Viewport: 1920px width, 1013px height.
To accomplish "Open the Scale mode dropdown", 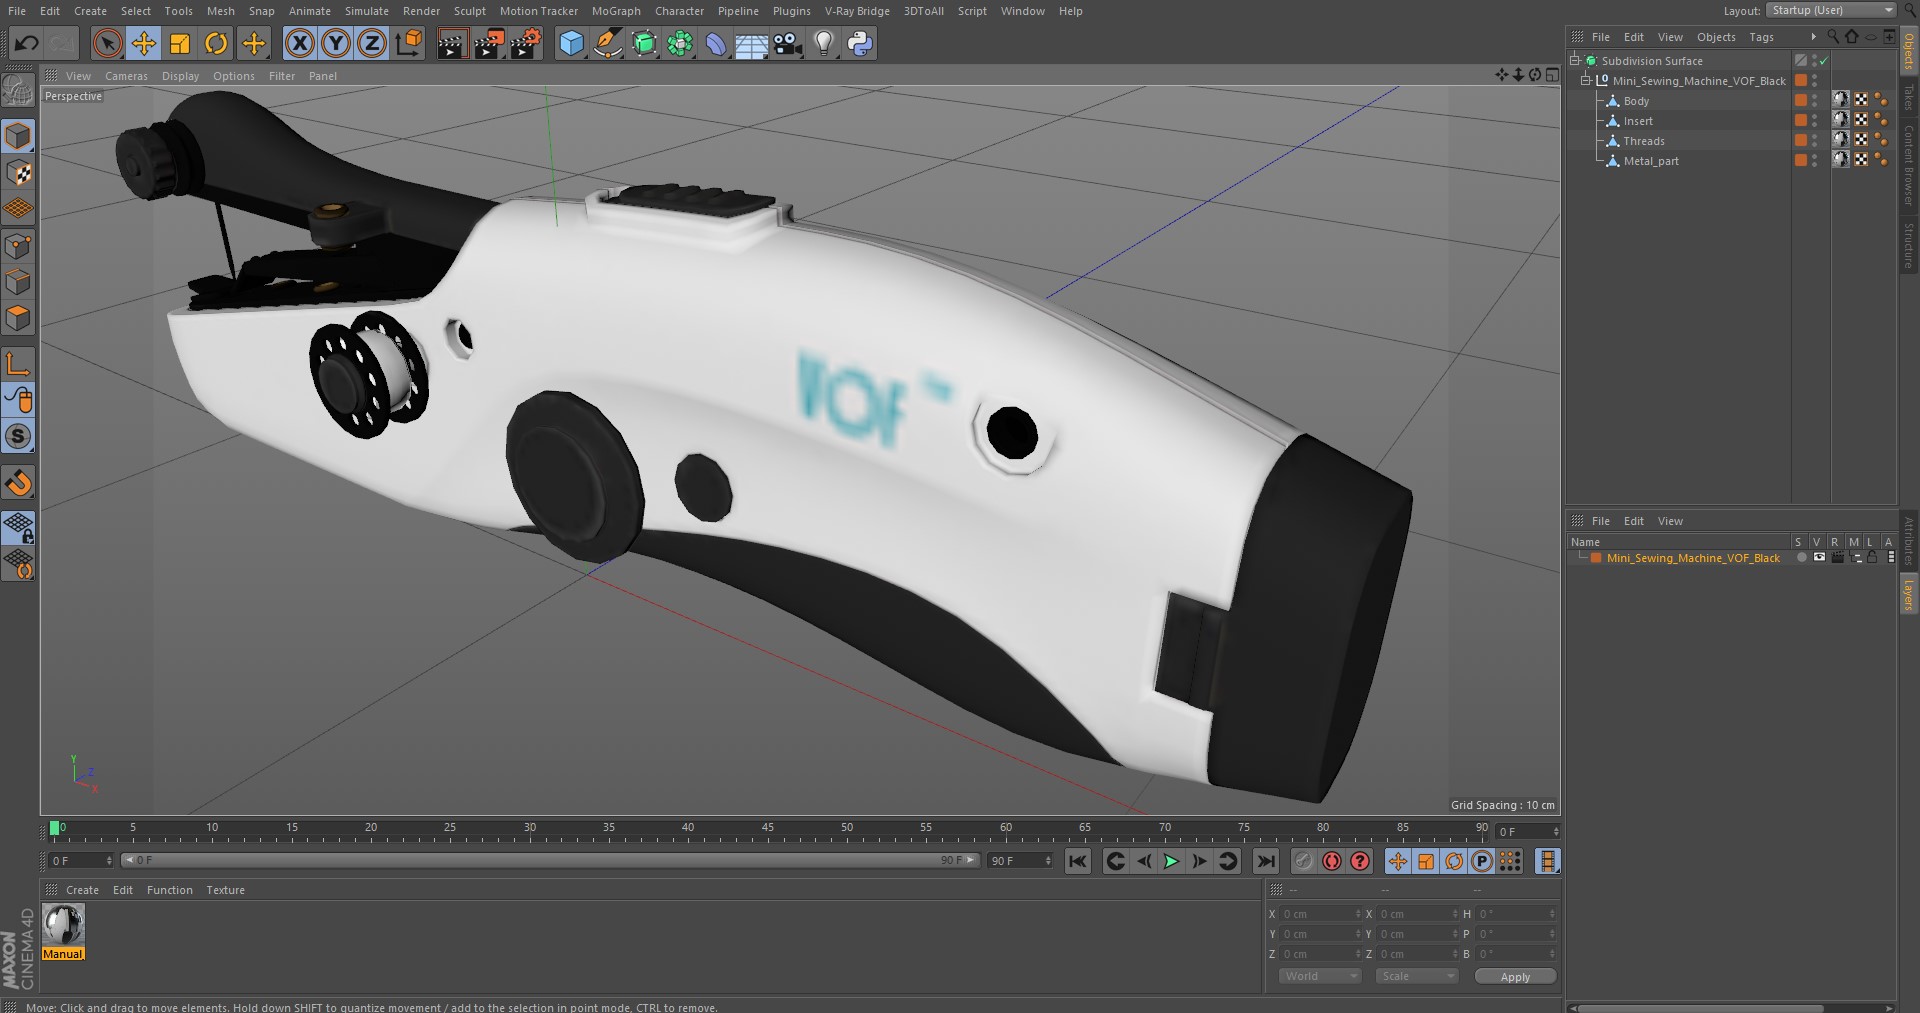I will click(x=1416, y=976).
